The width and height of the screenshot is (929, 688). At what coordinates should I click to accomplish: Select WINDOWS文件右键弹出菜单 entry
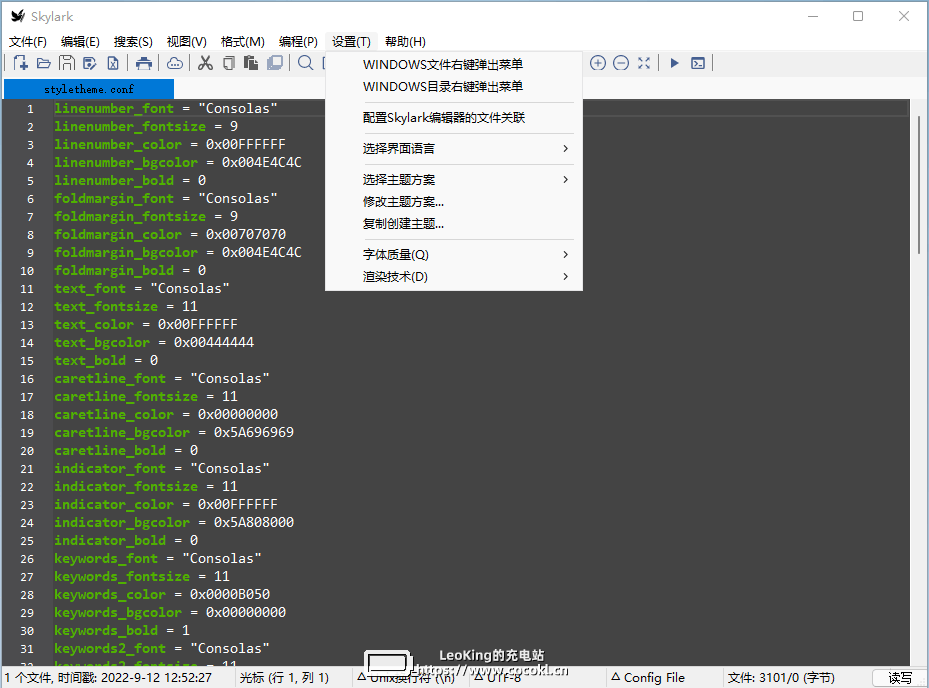[454, 65]
